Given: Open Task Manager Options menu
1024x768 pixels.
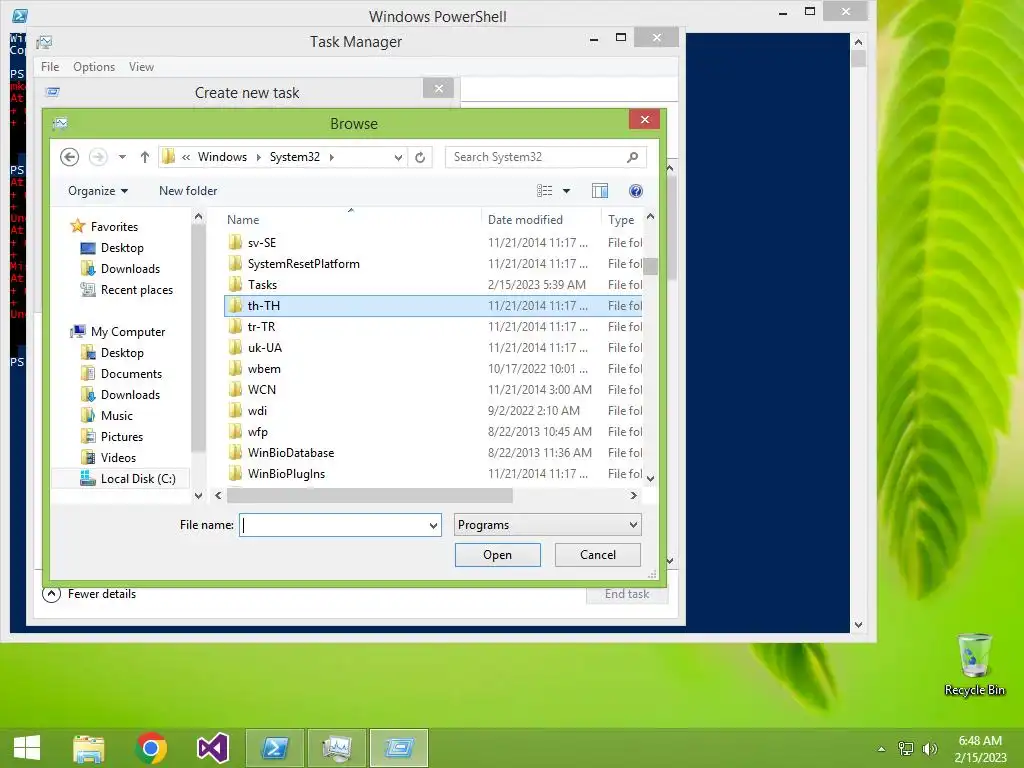Looking at the screenshot, I should click(94, 67).
